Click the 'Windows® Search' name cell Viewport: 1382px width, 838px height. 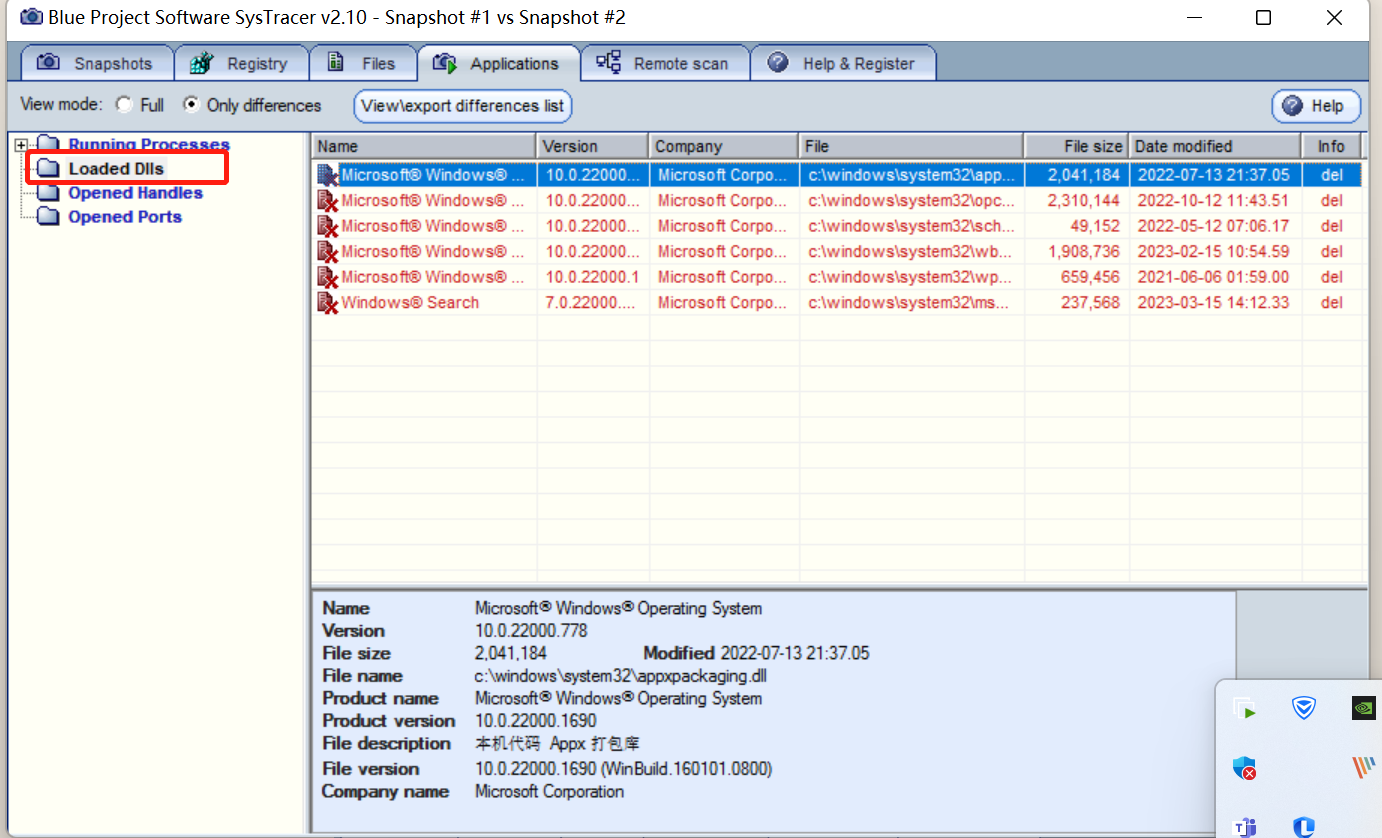410,303
